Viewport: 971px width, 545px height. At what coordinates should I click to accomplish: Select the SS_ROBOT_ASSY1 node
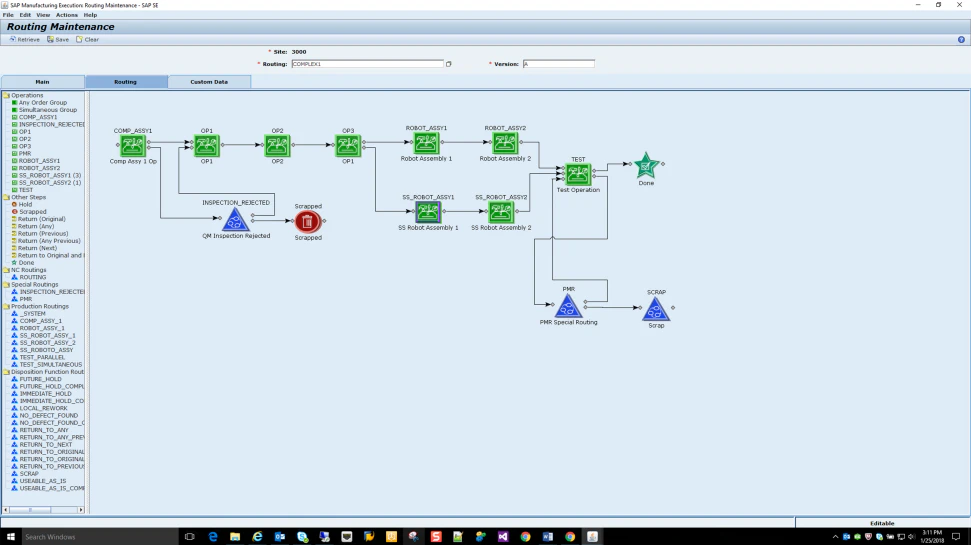coord(428,212)
